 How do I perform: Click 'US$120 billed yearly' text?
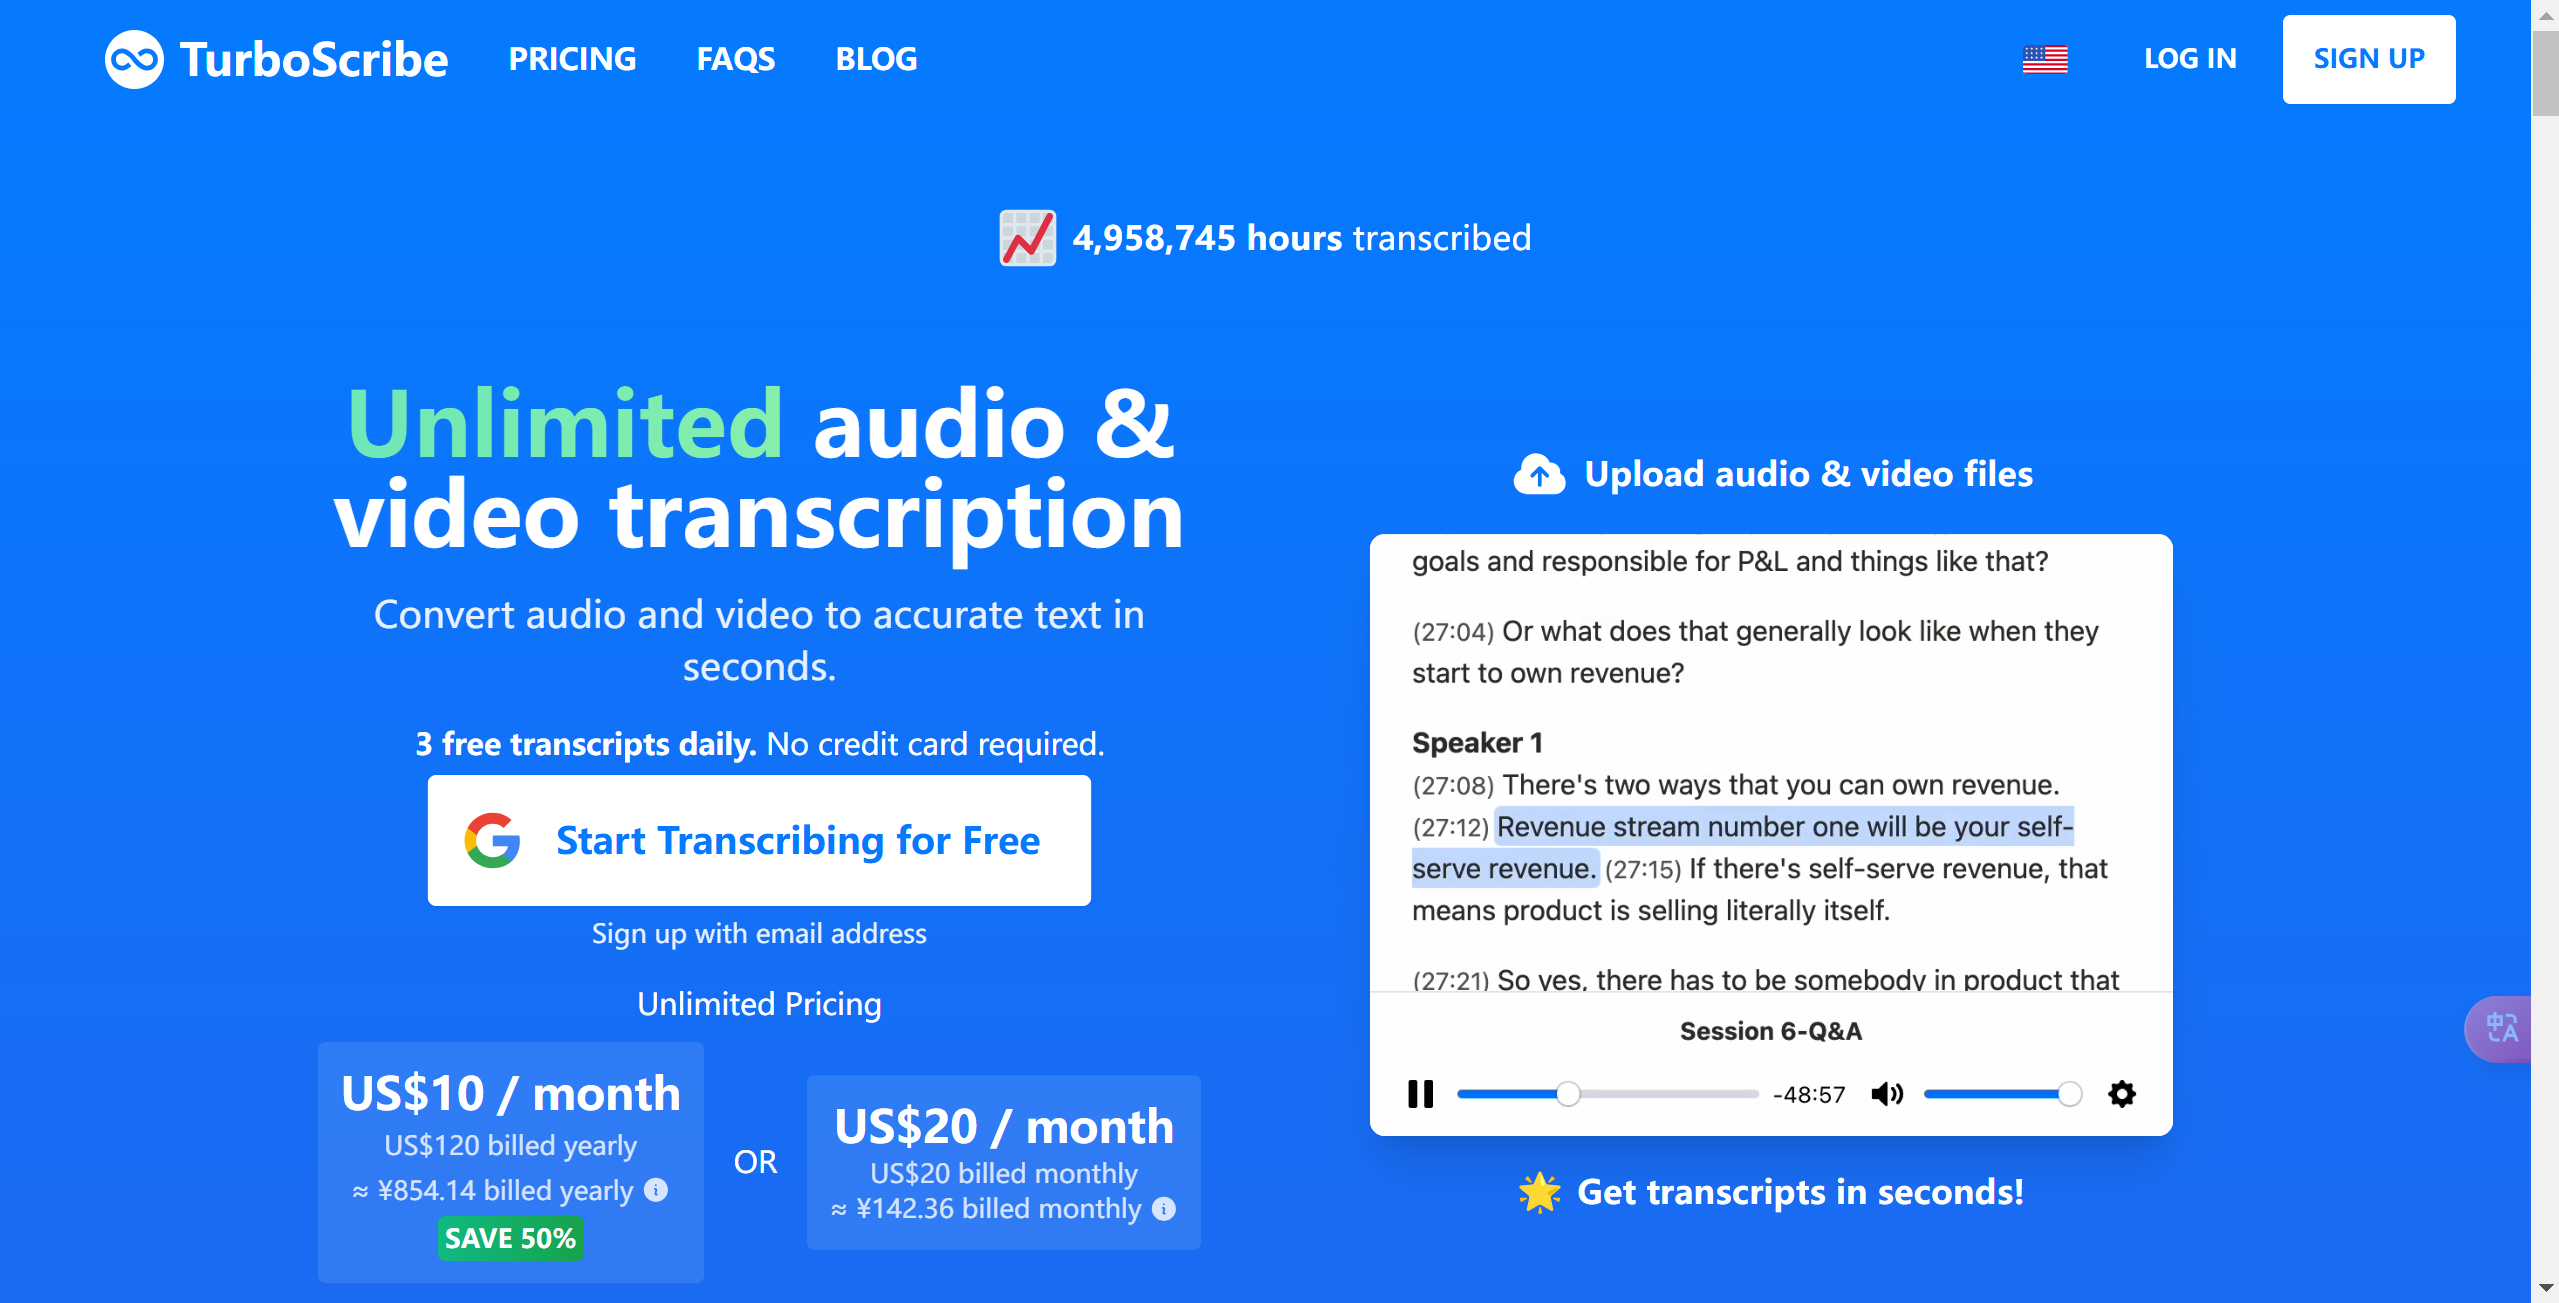coord(510,1145)
